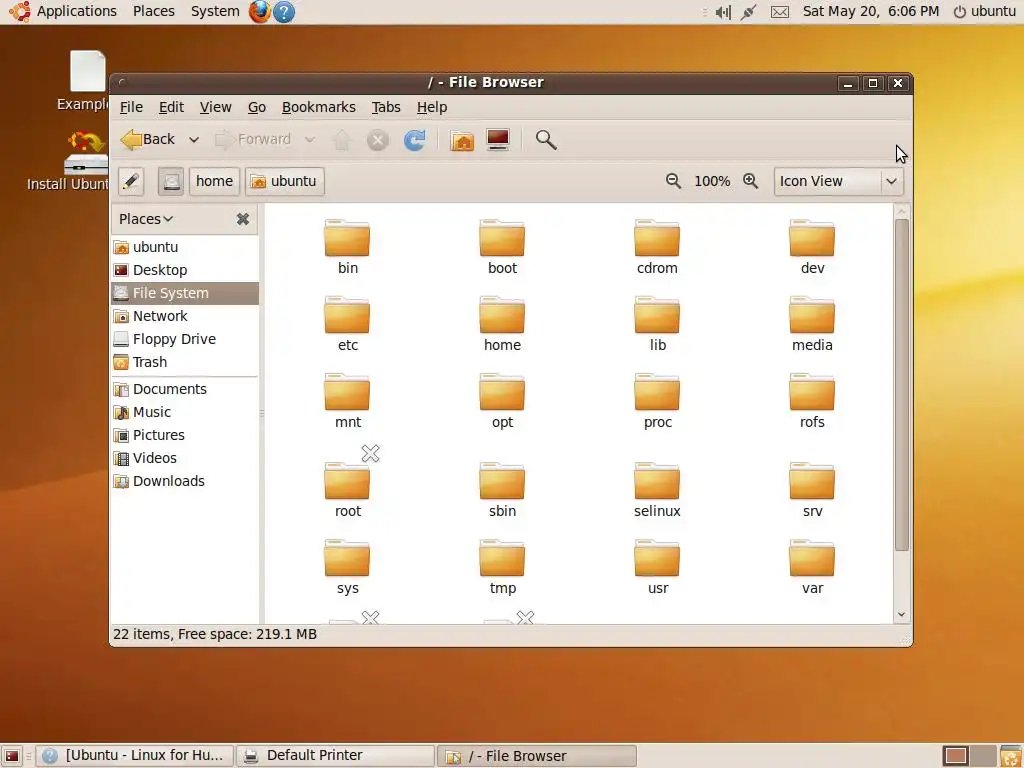Select the var folder icon
The height and width of the screenshot is (768, 1024).
(x=812, y=558)
